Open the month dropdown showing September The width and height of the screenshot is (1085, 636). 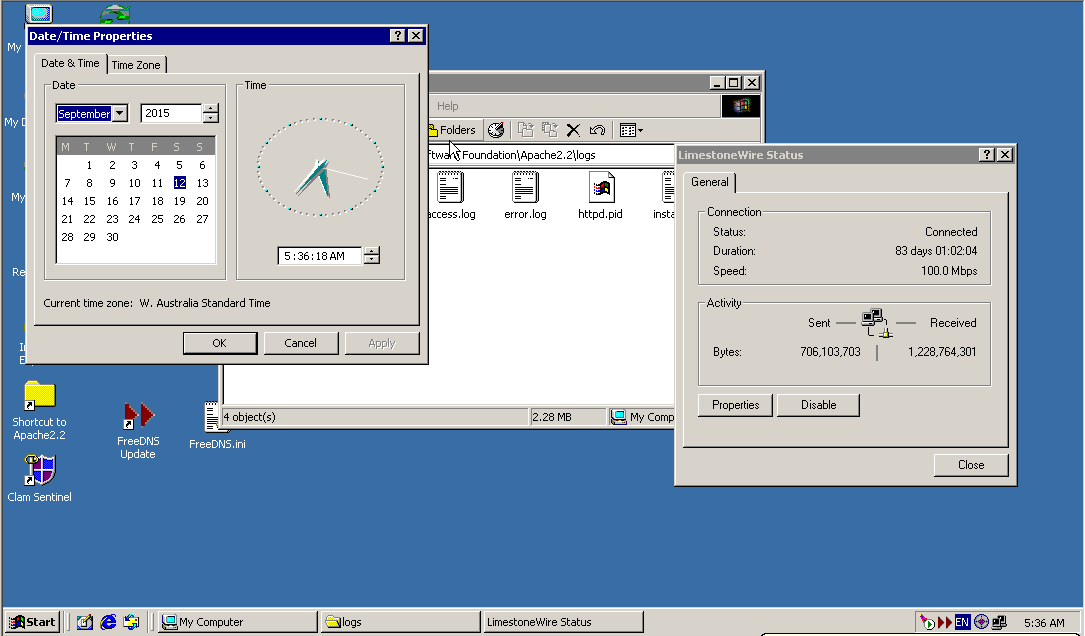120,113
